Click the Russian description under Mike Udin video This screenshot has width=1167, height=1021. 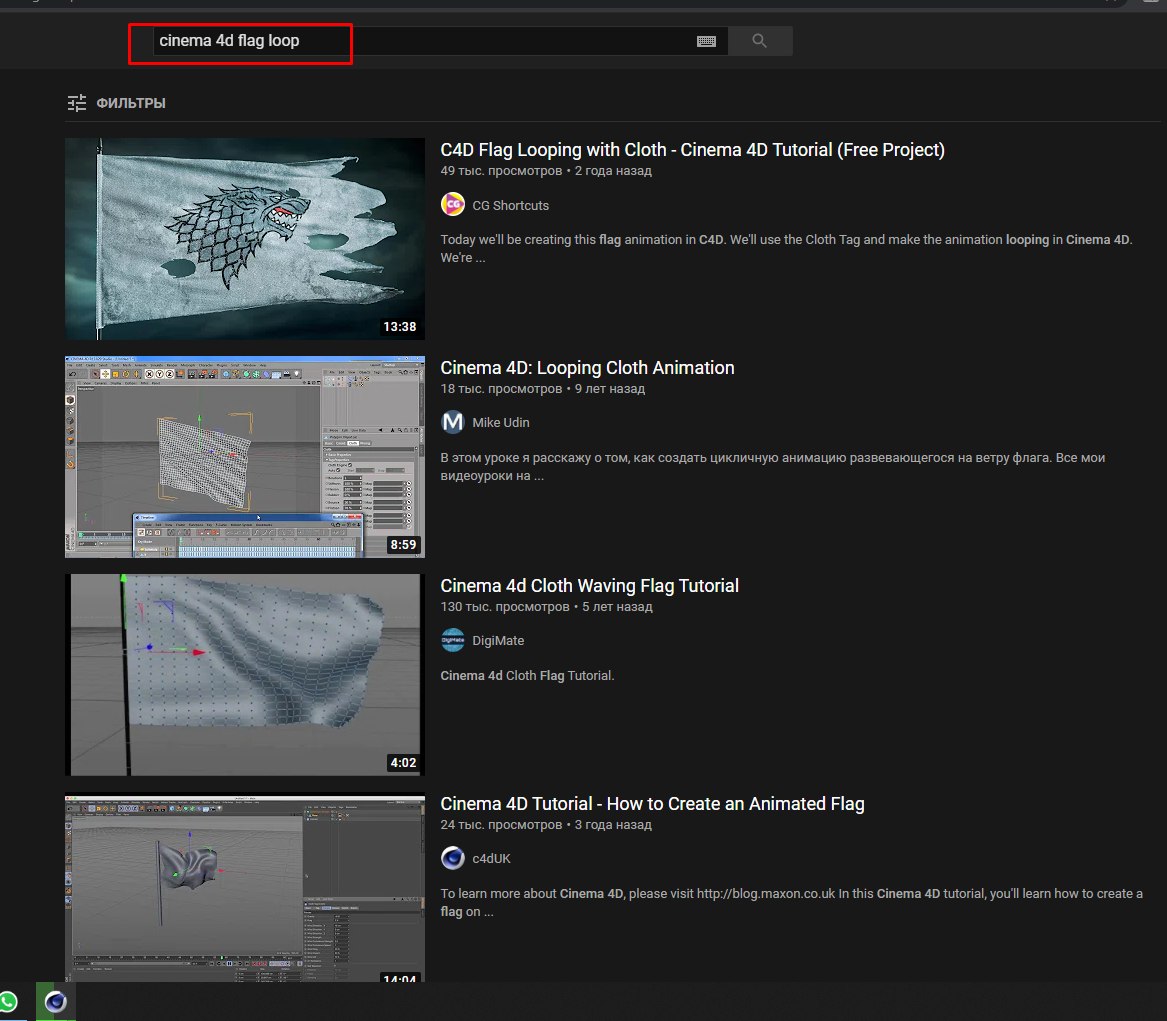pyautogui.click(x=773, y=467)
